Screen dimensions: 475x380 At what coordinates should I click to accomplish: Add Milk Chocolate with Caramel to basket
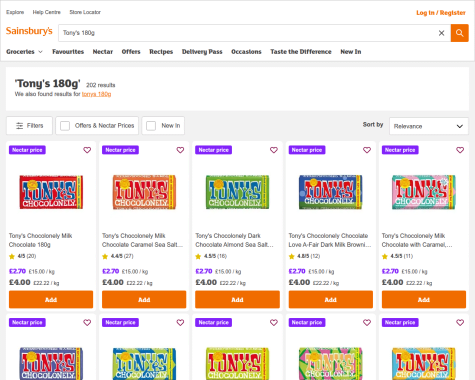pos(424,299)
